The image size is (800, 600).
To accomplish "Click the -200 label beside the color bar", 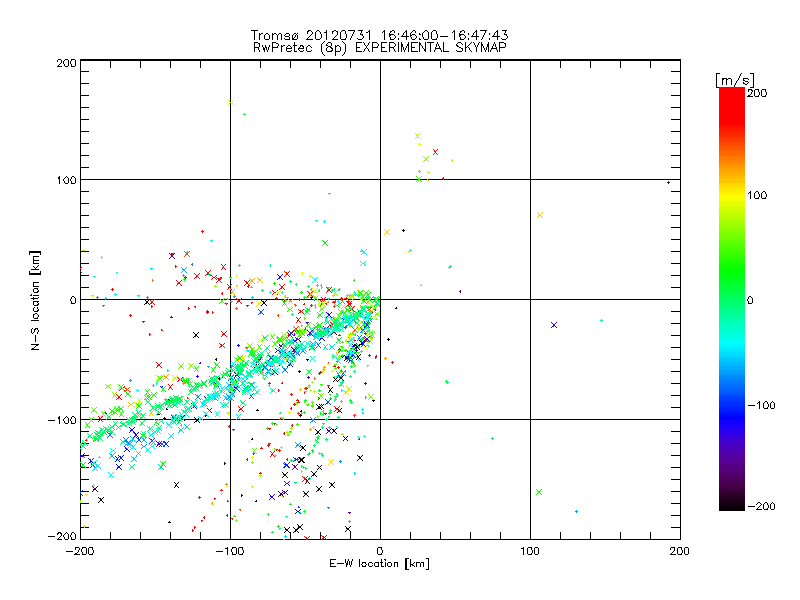I will (x=761, y=506).
